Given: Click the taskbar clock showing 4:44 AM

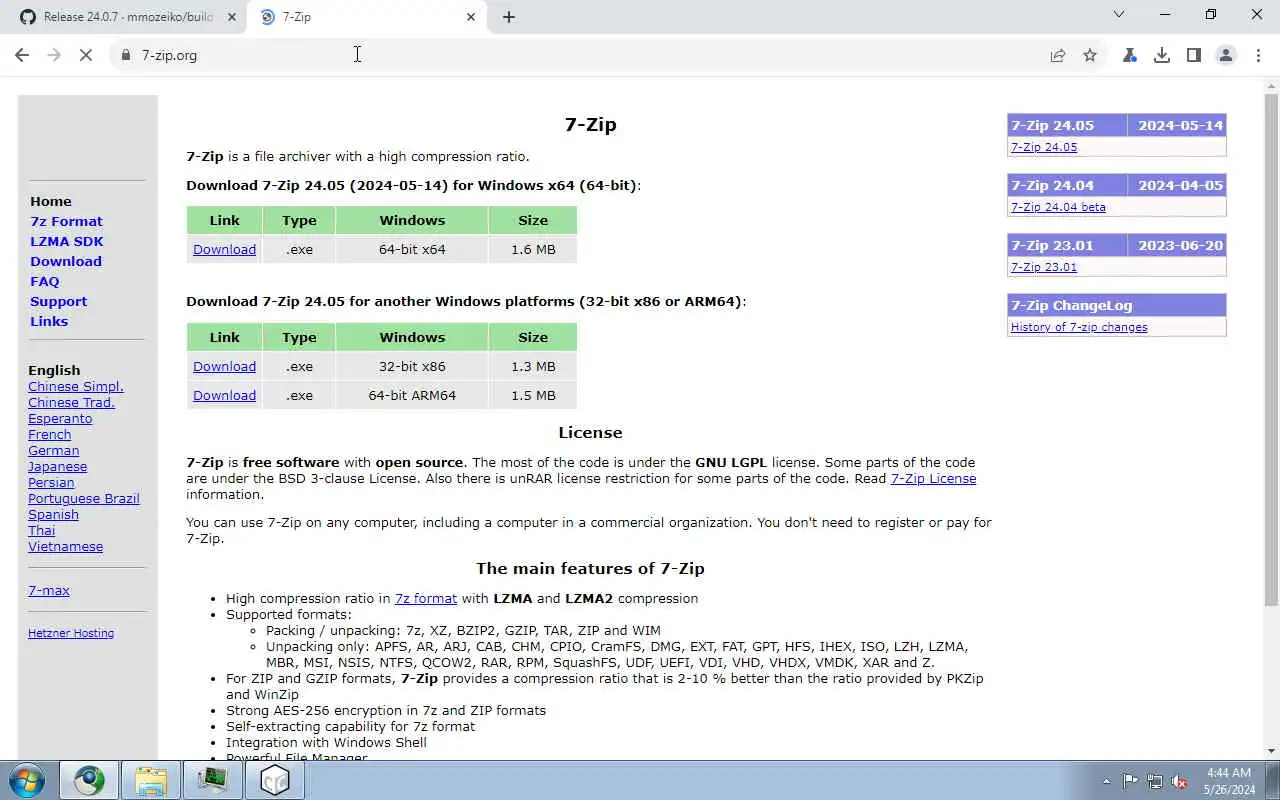Looking at the screenshot, I should coord(1229,780).
